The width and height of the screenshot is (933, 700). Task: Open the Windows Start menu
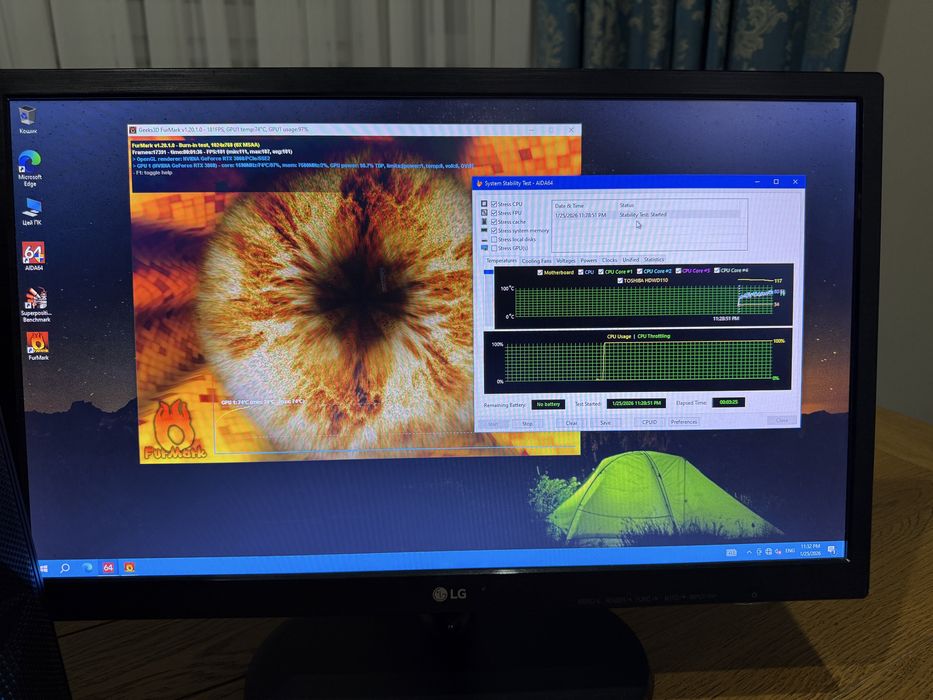tap(43, 569)
